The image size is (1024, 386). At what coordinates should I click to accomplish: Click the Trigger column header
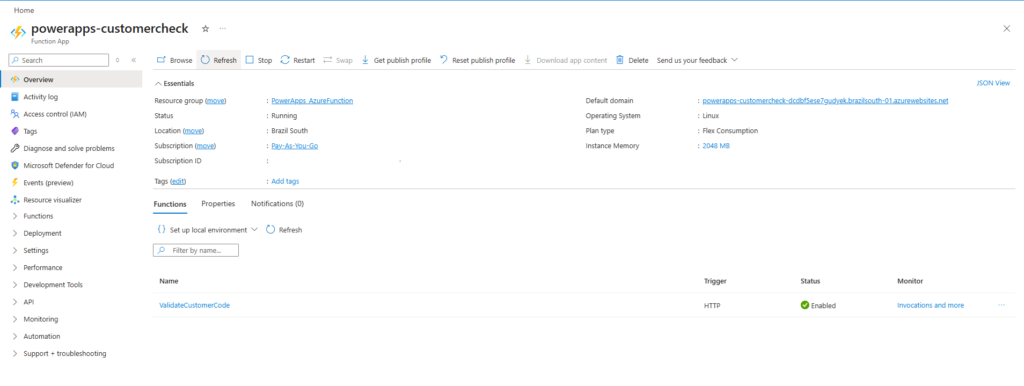pos(715,281)
